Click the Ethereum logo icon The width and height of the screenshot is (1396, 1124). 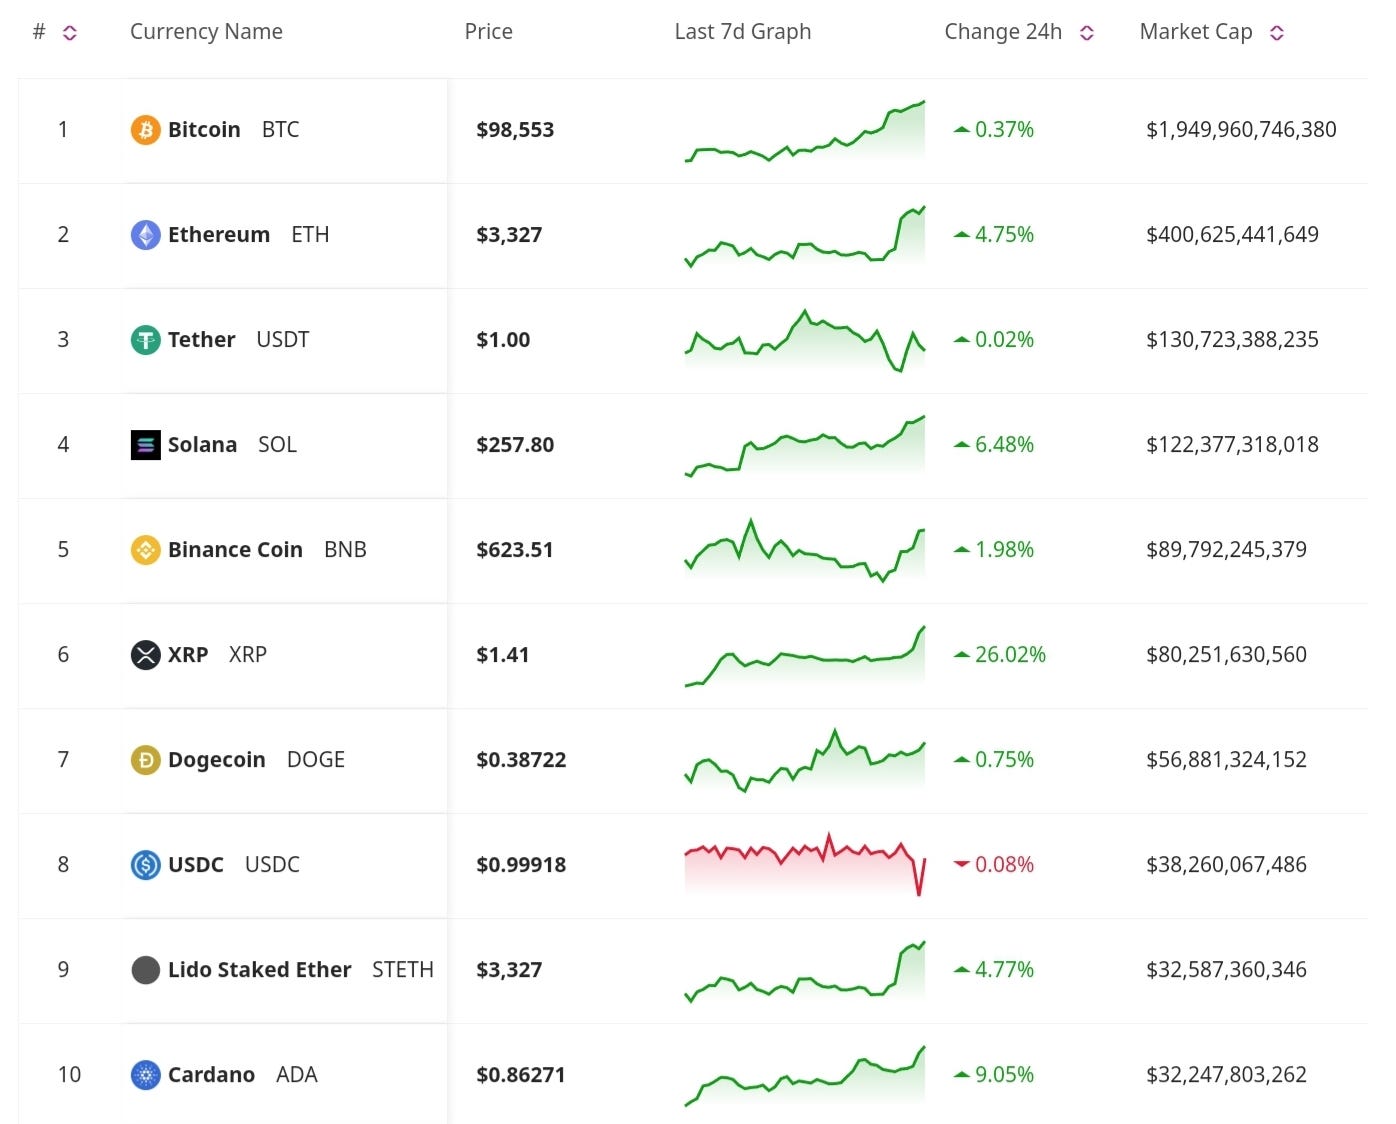point(146,235)
